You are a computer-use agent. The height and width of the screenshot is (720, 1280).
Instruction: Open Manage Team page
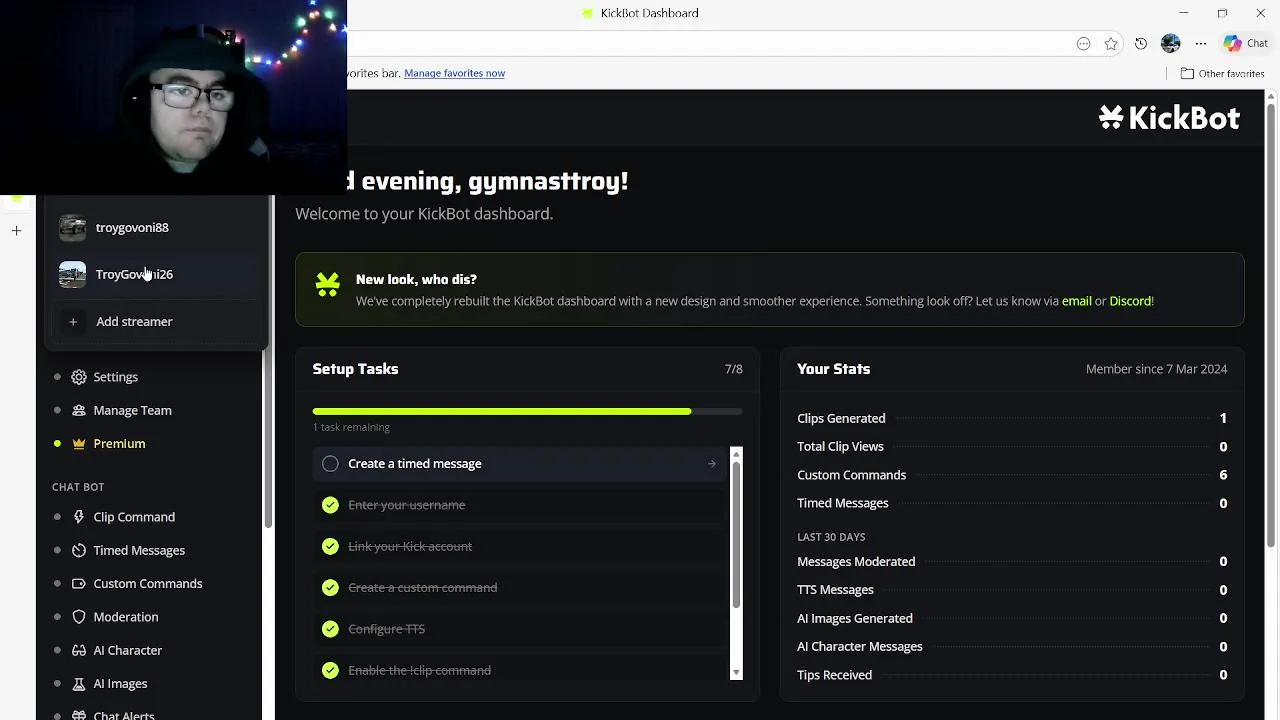pyautogui.click(x=132, y=410)
